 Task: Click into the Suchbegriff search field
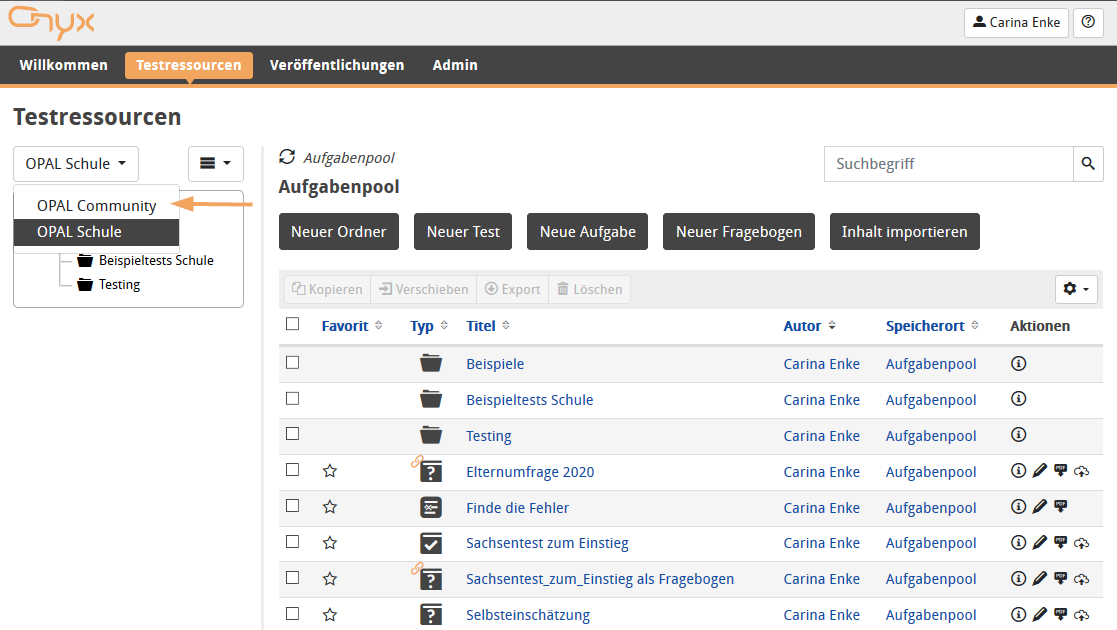pos(948,164)
